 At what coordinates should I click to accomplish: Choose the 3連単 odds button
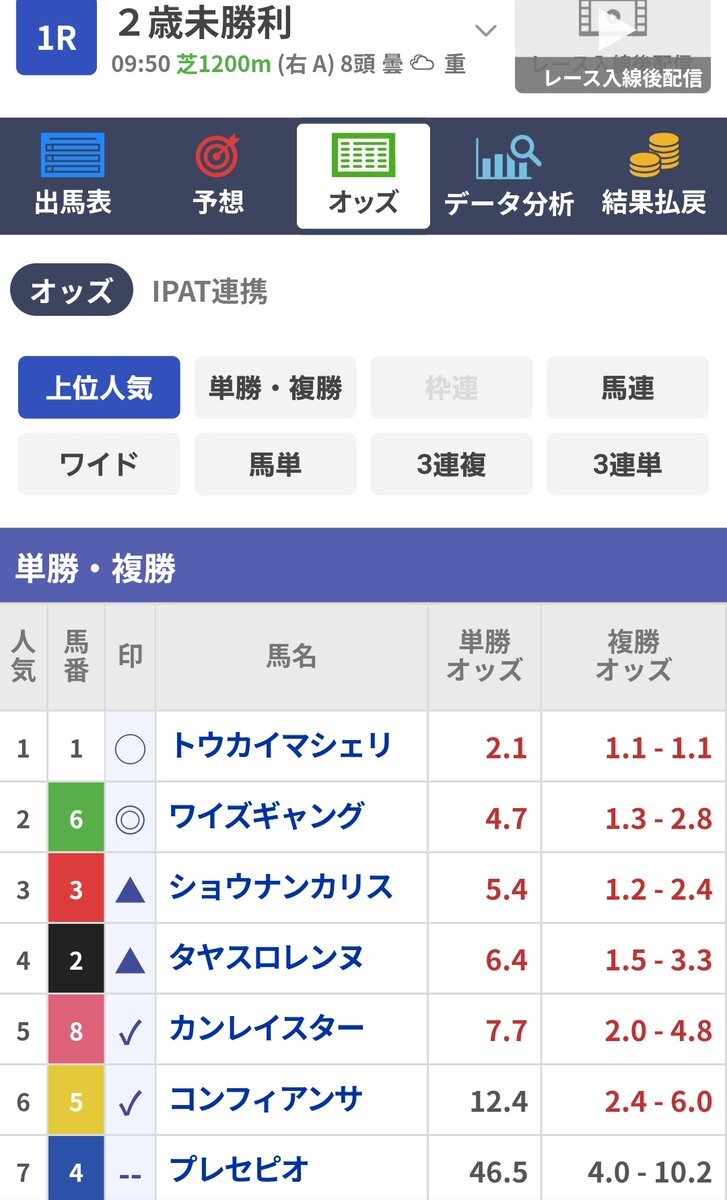pos(627,464)
